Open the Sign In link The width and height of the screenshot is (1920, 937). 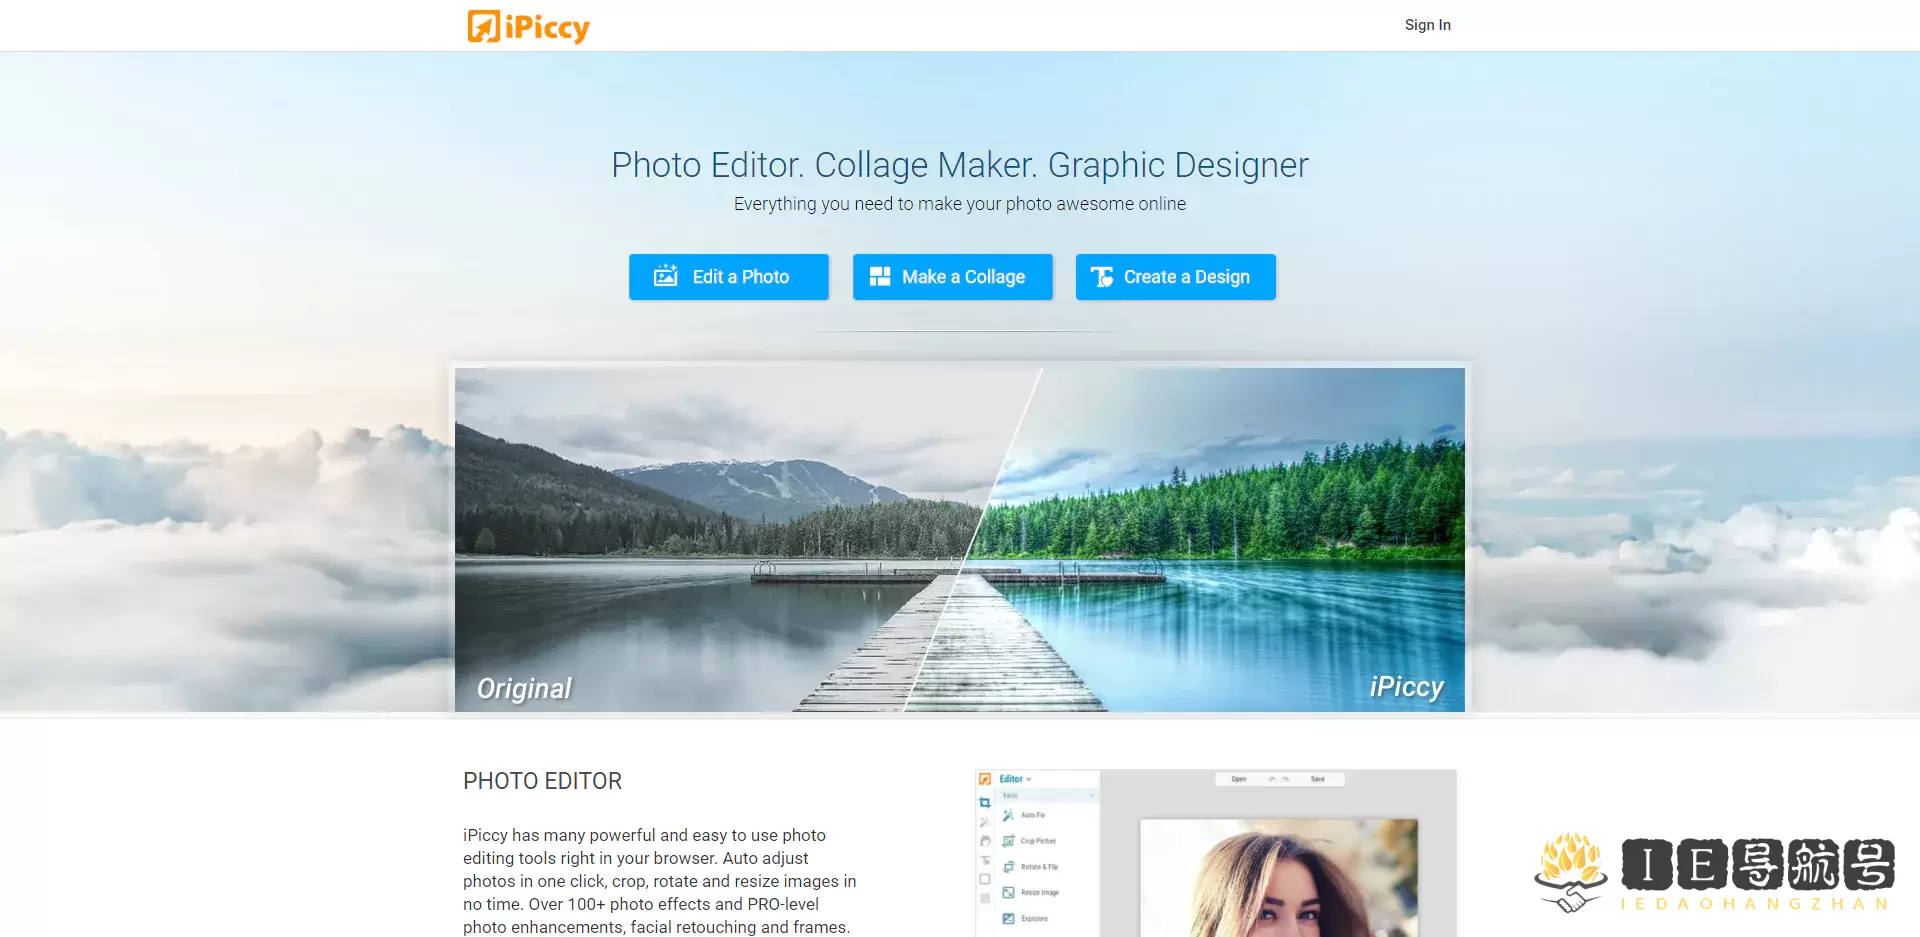tap(1427, 25)
